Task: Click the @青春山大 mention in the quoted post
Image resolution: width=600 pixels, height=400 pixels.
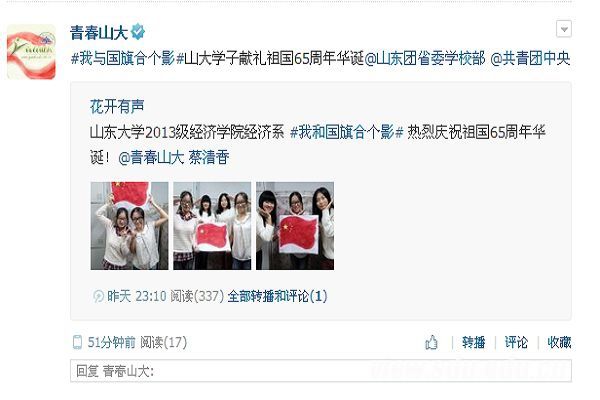Action: [x=151, y=158]
